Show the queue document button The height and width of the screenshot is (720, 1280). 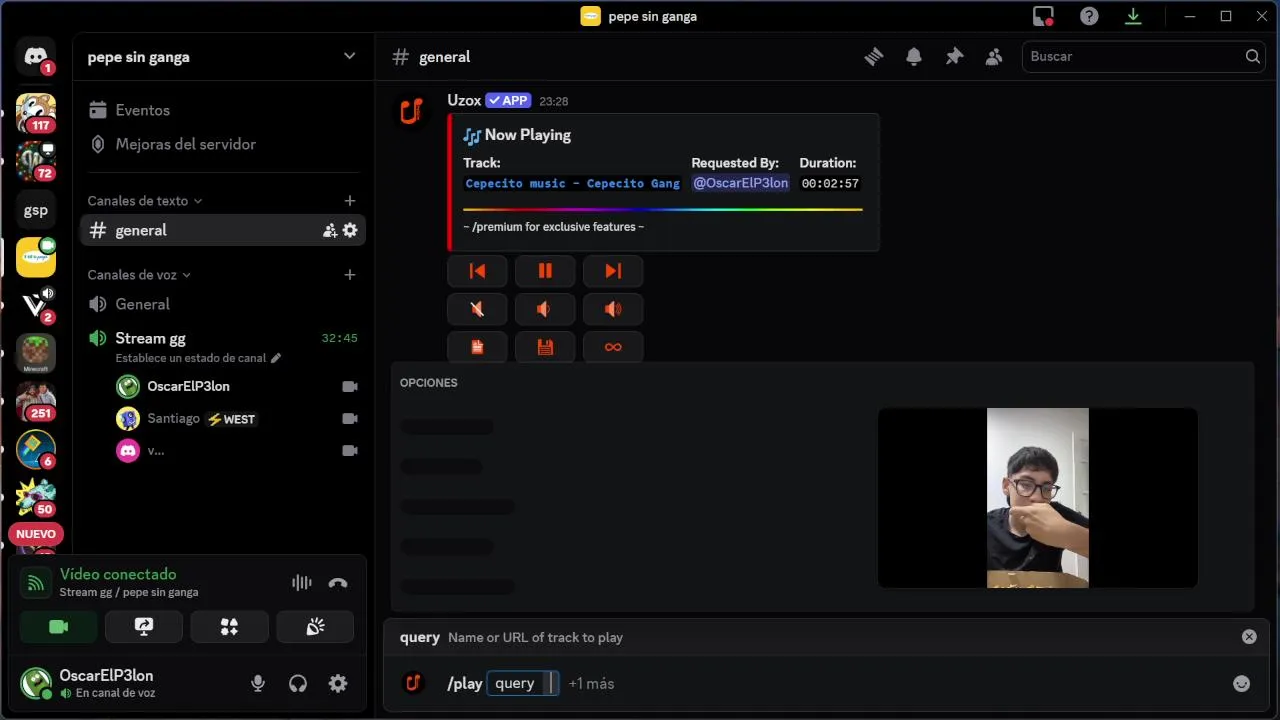477,347
